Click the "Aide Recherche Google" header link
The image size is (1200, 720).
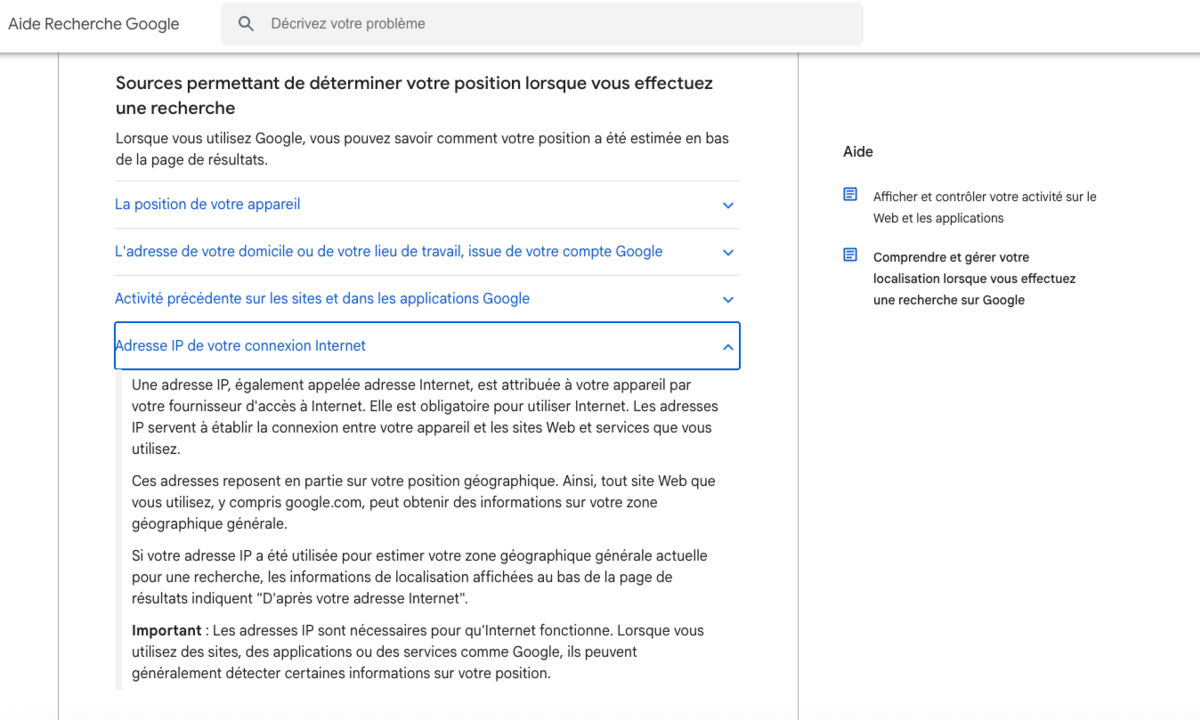(x=93, y=23)
